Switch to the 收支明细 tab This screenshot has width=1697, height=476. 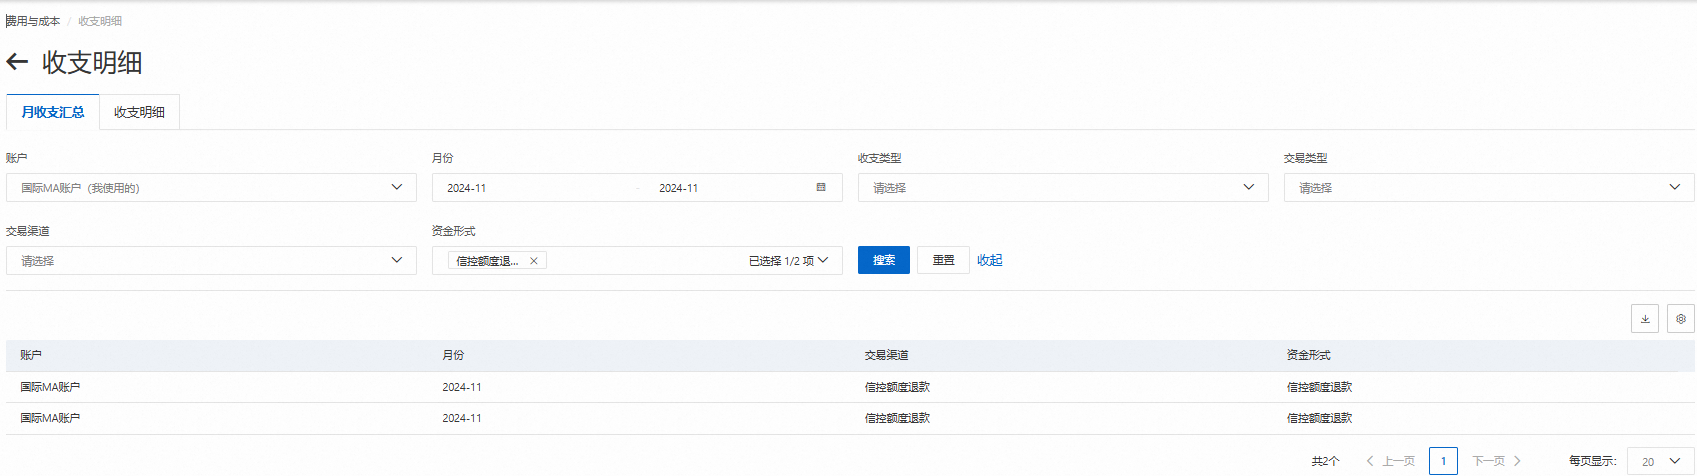[139, 112]
